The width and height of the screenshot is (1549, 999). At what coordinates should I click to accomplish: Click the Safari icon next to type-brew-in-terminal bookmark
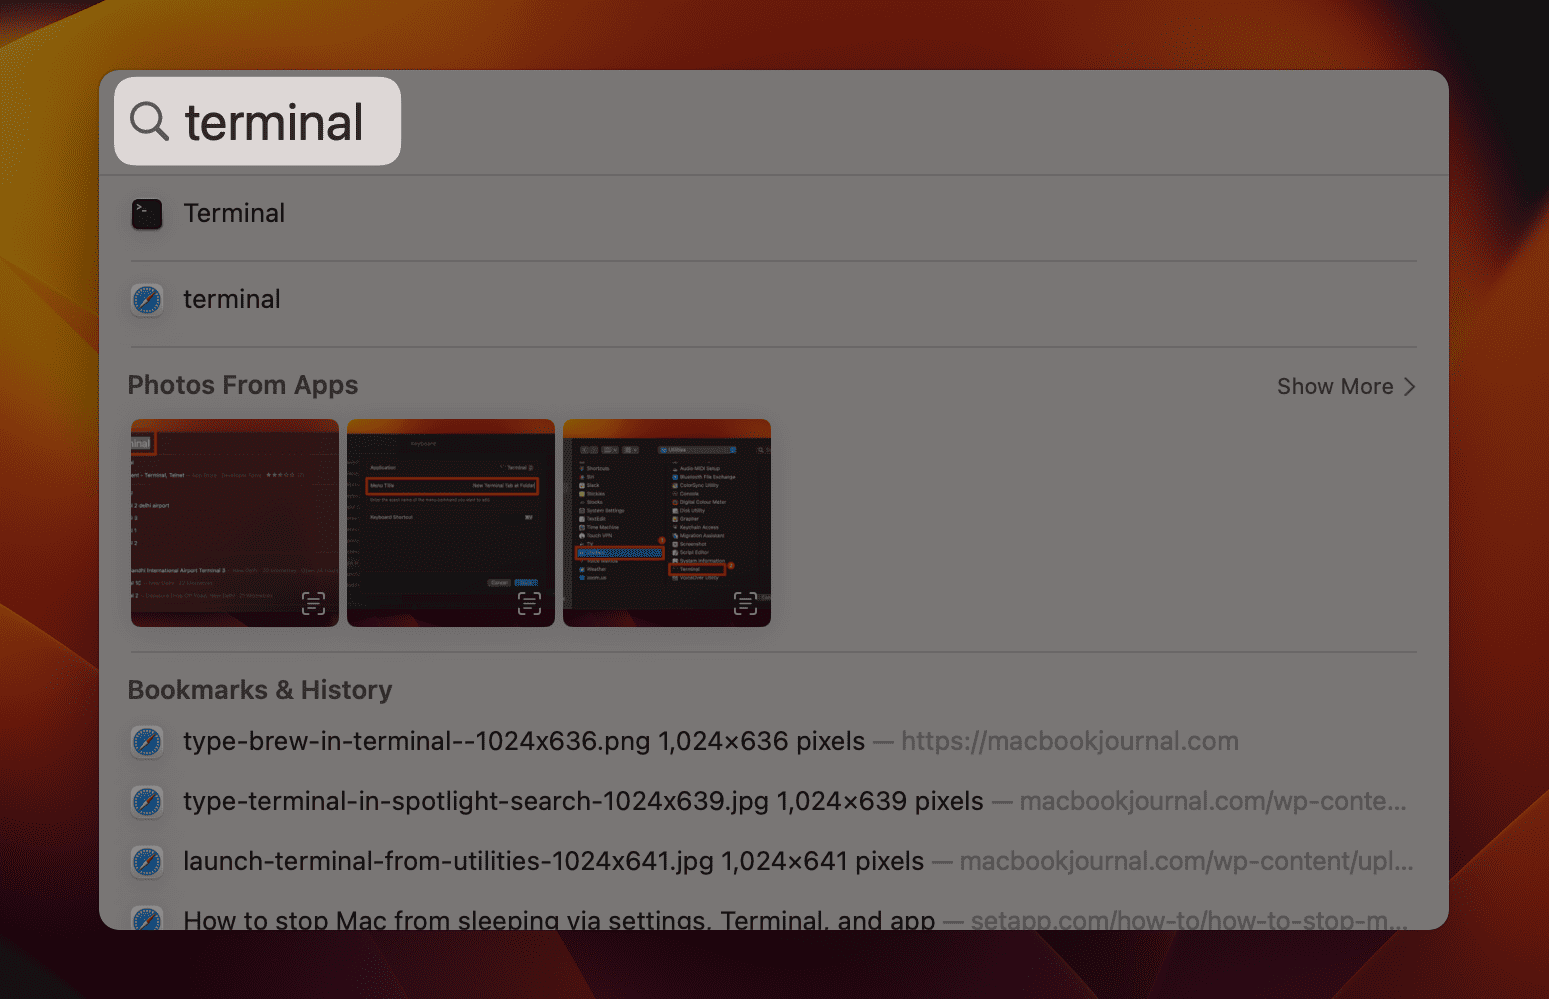(x=146, y=742)
